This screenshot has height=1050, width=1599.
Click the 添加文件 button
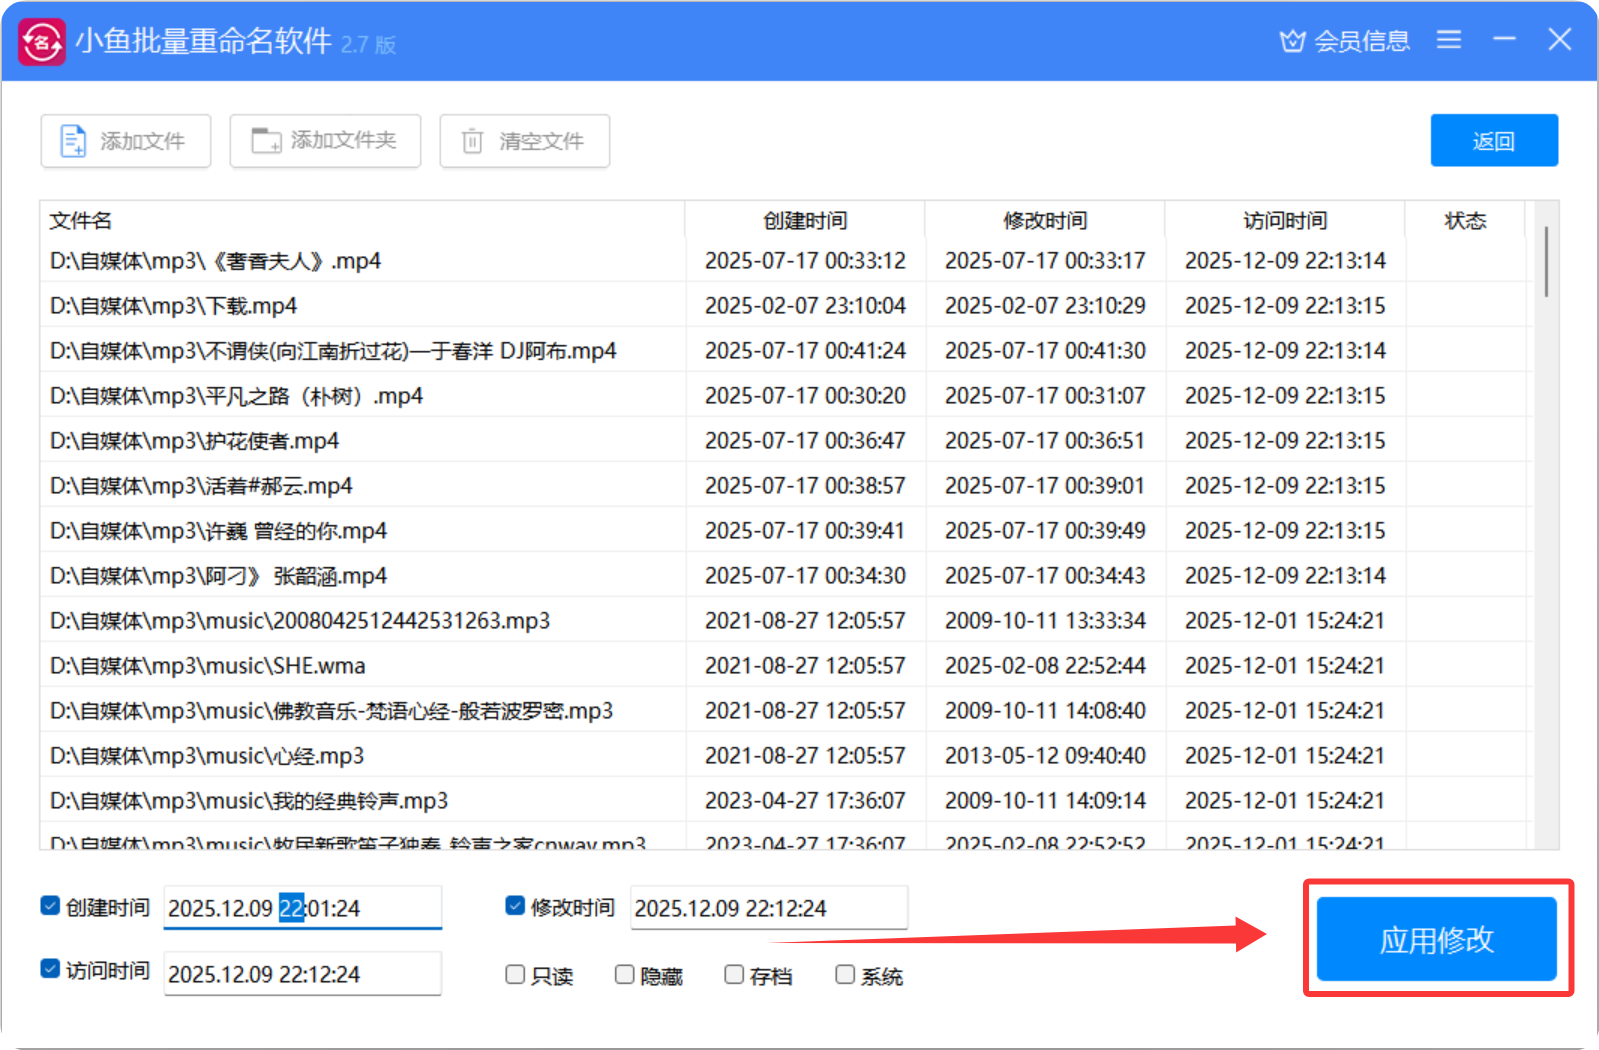pyautogui.click(x=125, y=141)
